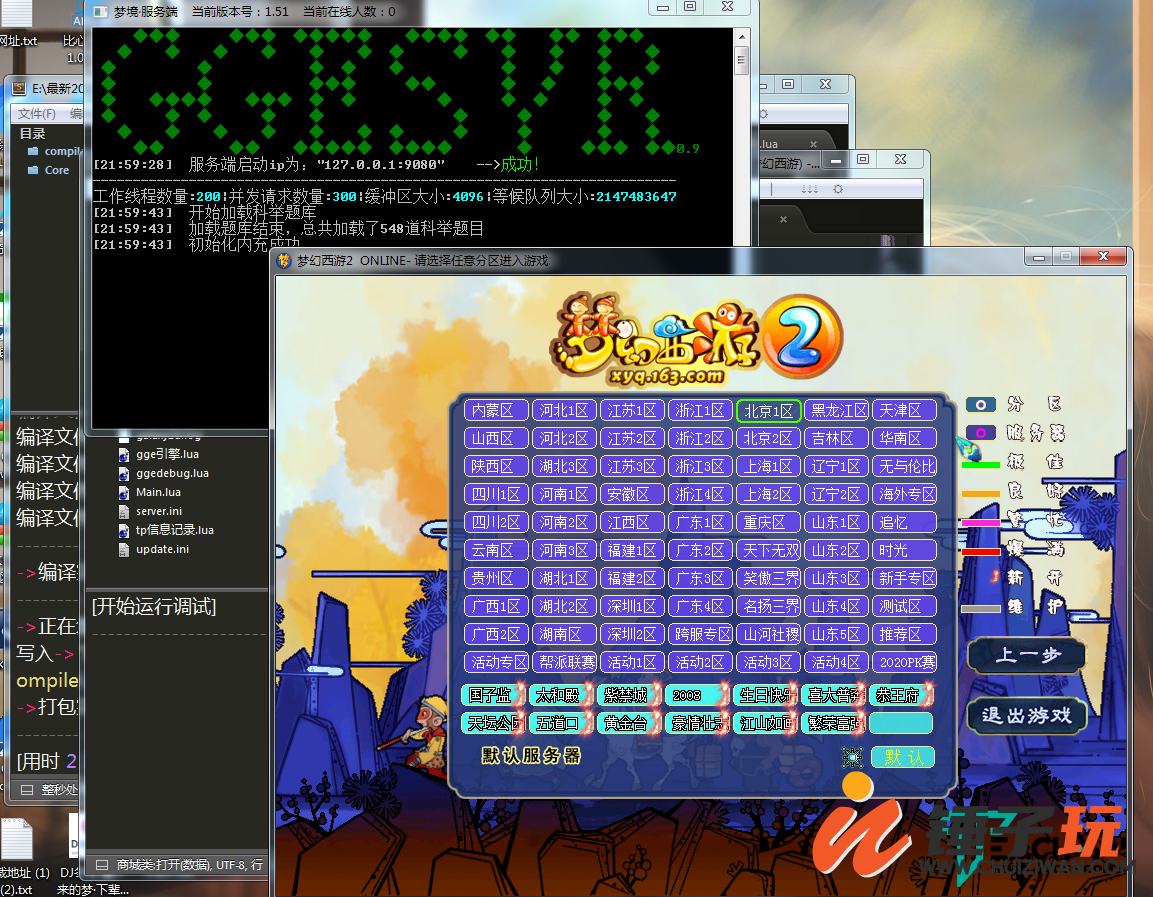Viewport: 1153px width, 897px height.
Task: Pick 海外专区 region
Action: click(904, 494)
